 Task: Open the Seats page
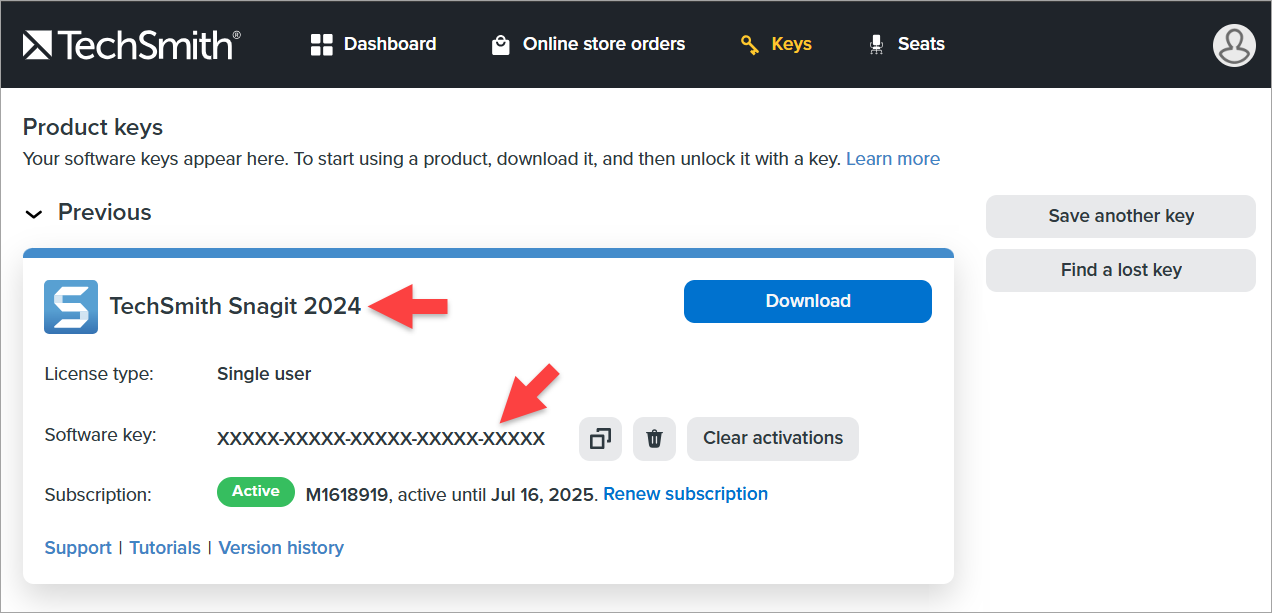906,44
